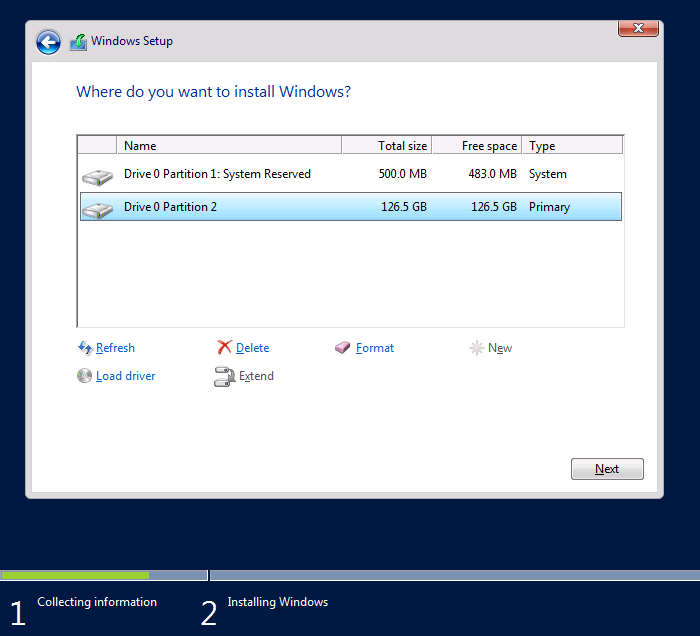Image resolution: width=700 pixels, height=636 pixels.
Task: Click the Collecting information step label
Action: (x=97, y=602)
